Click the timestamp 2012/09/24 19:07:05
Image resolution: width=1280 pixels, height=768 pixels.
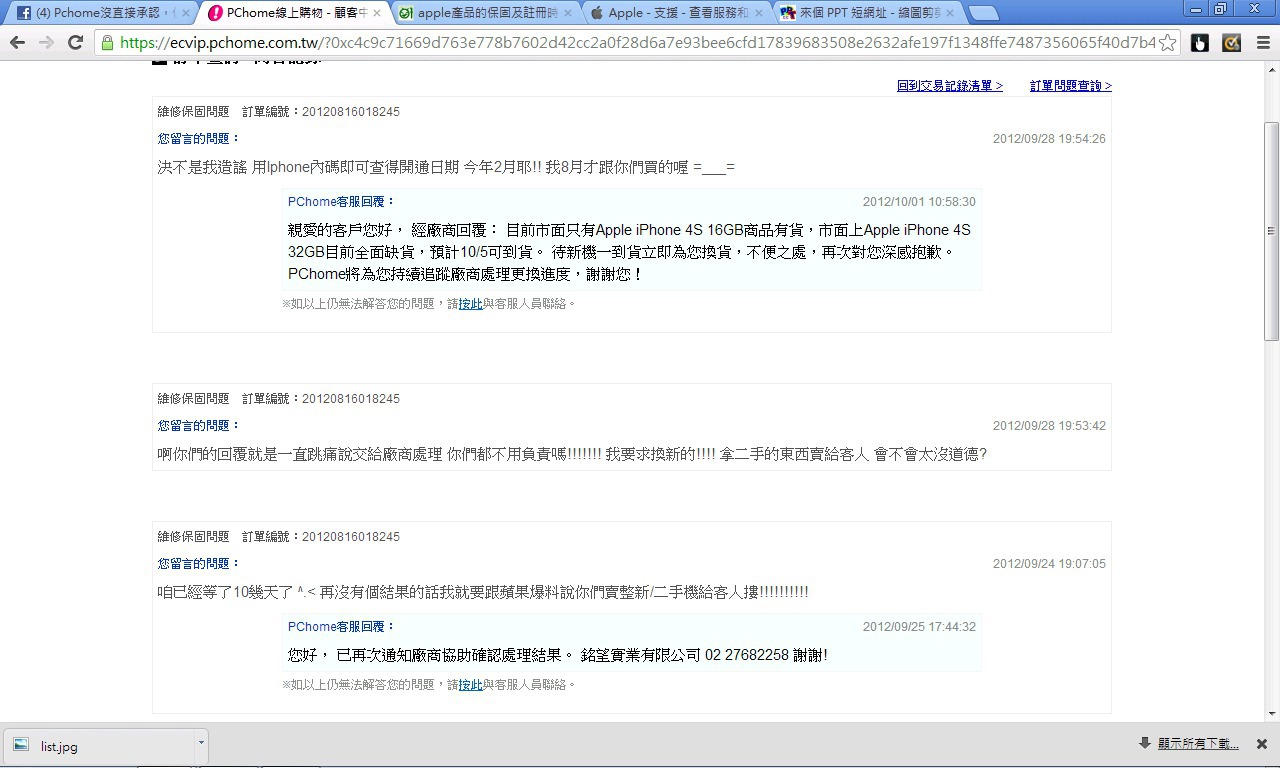click(x=1049, y=564)
